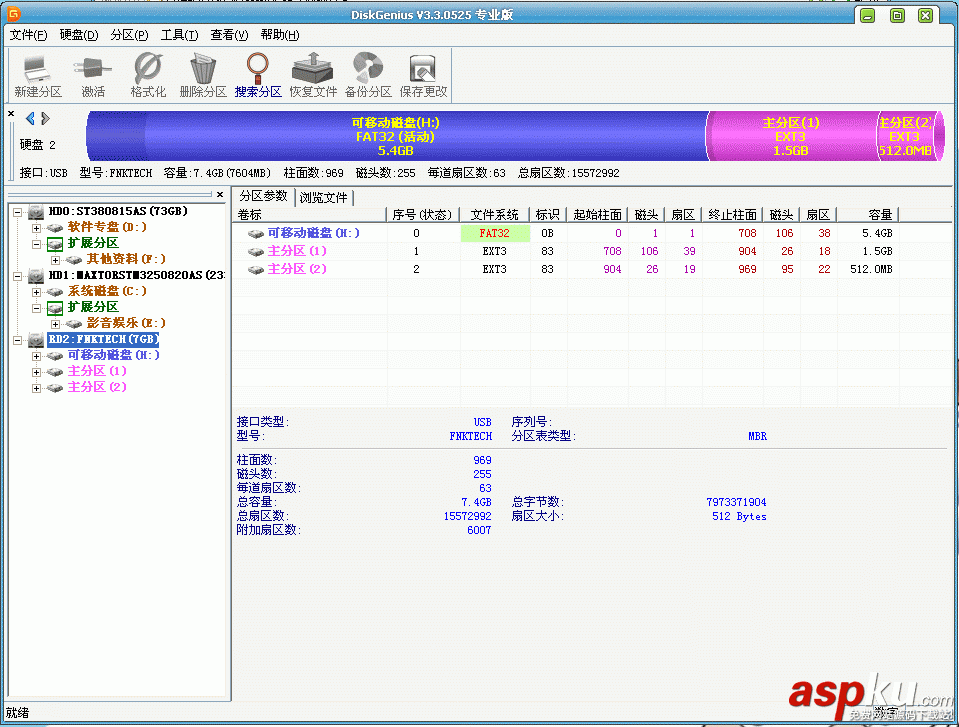
Task: Click the 备份分区 toolbar icon
Action: (x=368, y=75)
